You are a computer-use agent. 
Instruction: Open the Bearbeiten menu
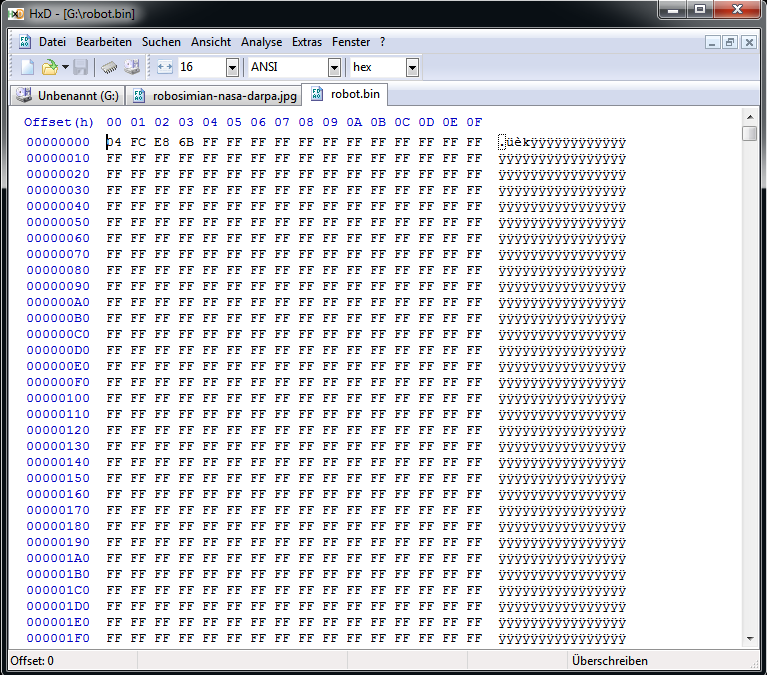pyautogui.click(x=104, y=42)
